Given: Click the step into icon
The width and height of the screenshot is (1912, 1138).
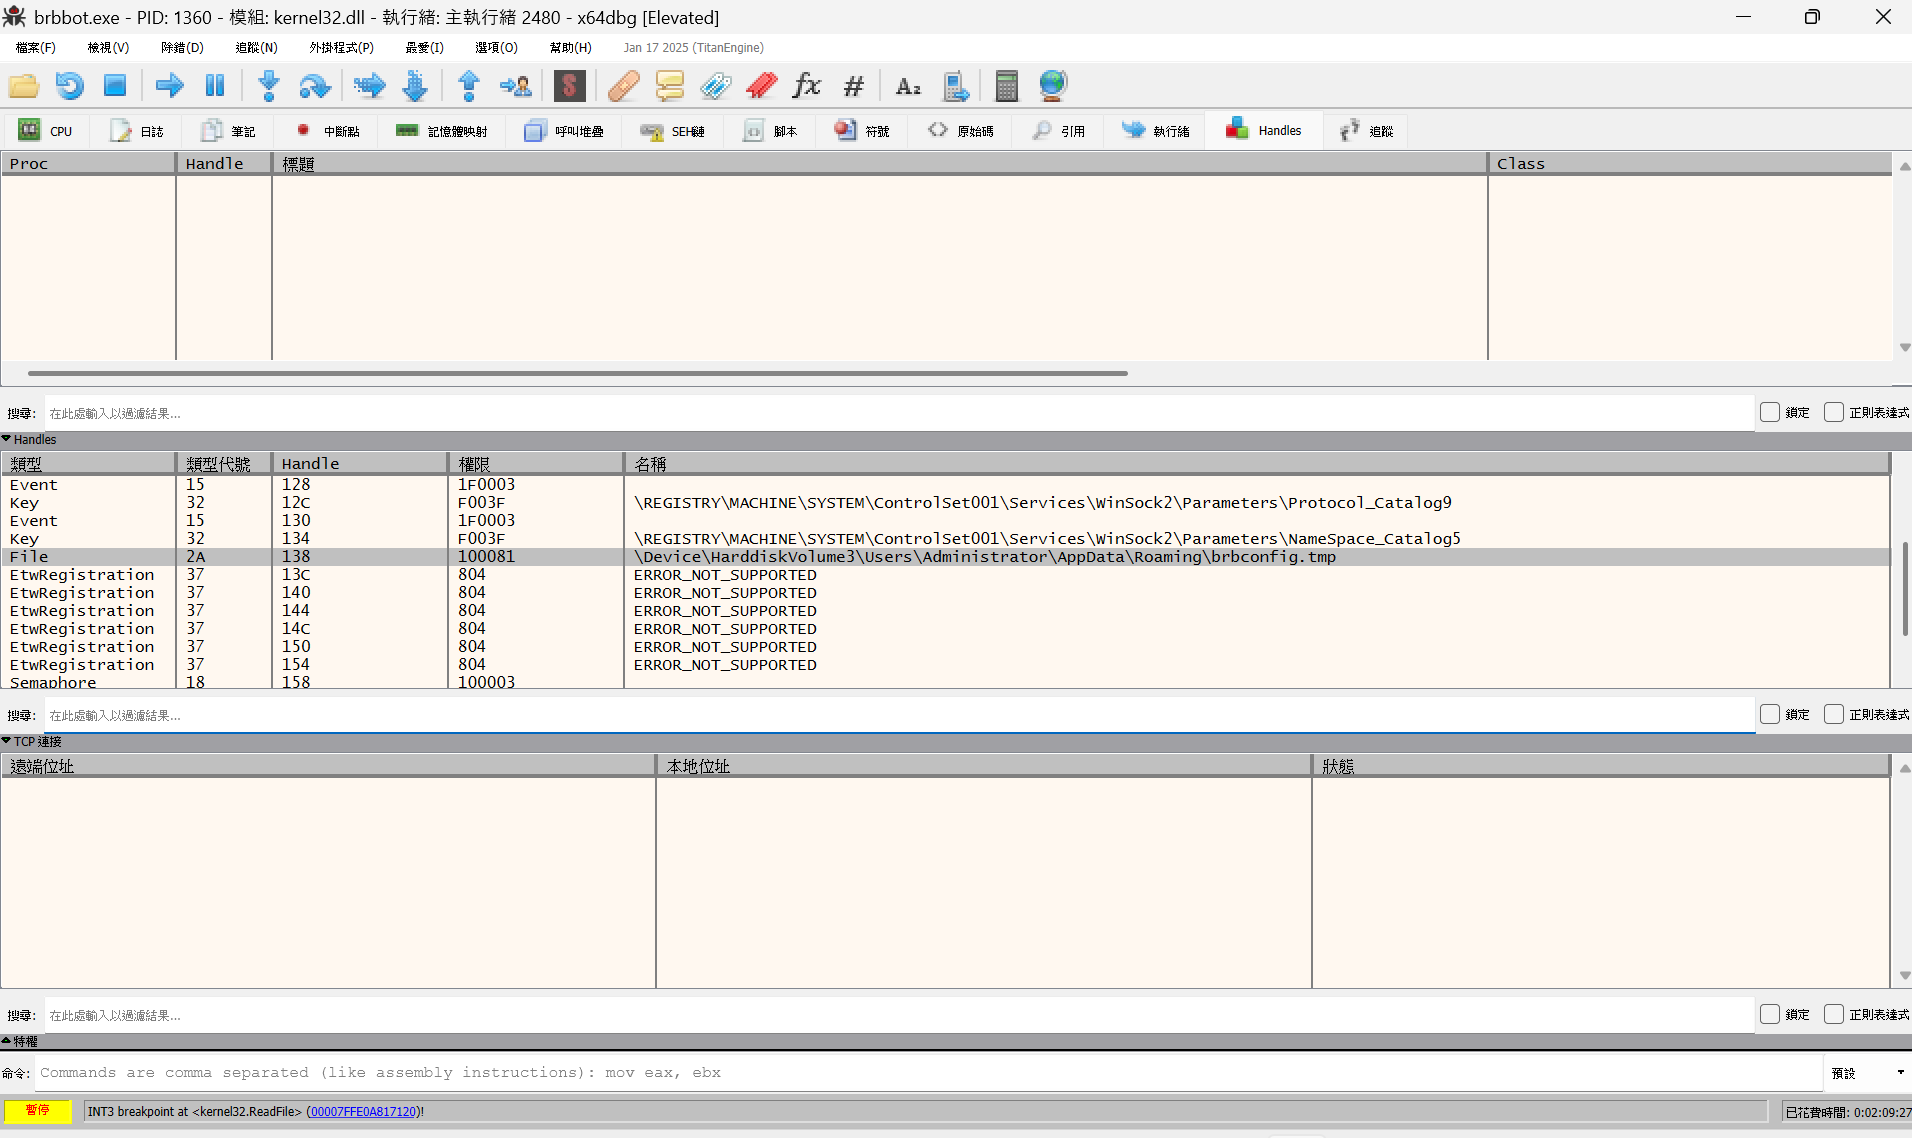Looking at the screenshot, I should tap(268, 86).
